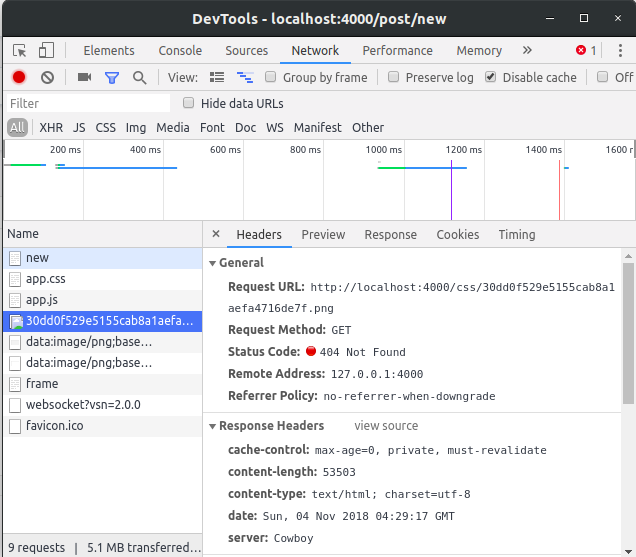Open the Performance tab
Viewport: 636px width, 557px height.
(398, 50)
